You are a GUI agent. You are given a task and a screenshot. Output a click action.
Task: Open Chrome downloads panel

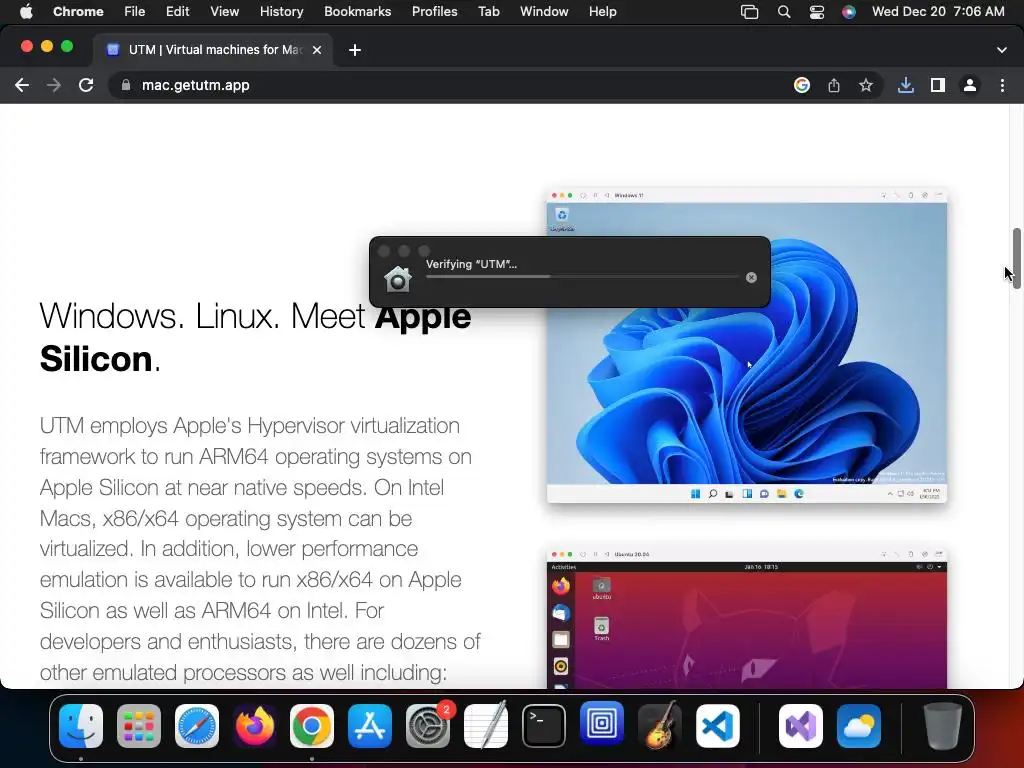click(906, 85)
